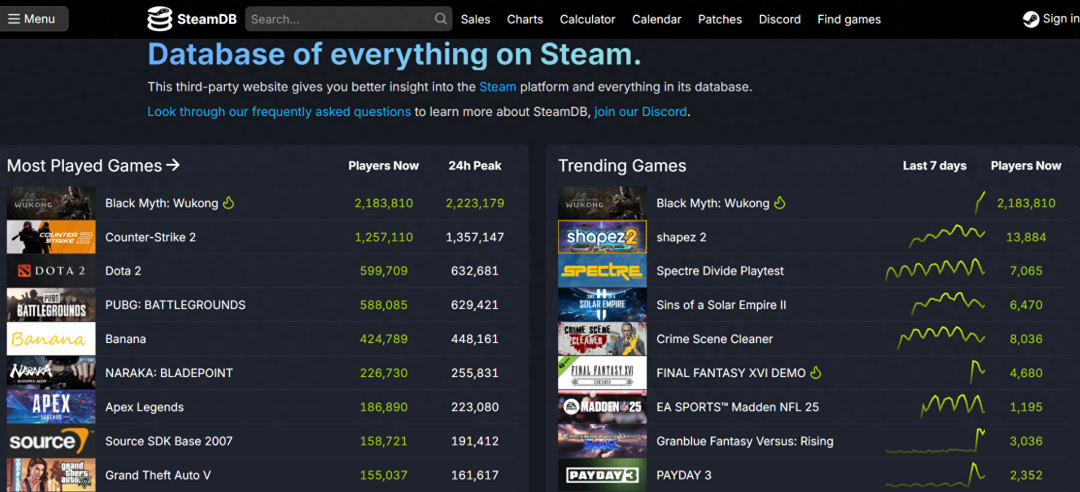Click shapez 2 seven-day sparkline chart

tap(946, 236)
